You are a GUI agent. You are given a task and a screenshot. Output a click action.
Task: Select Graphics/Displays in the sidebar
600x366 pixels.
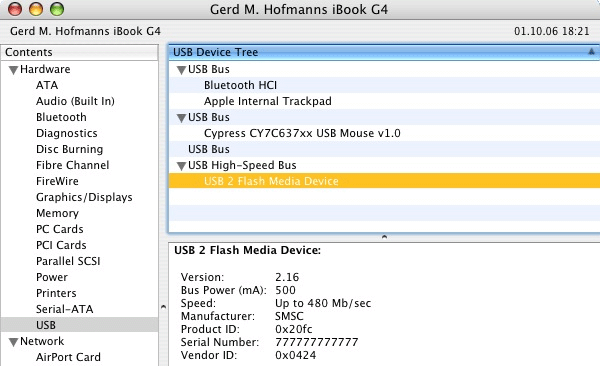pos(84,197)
